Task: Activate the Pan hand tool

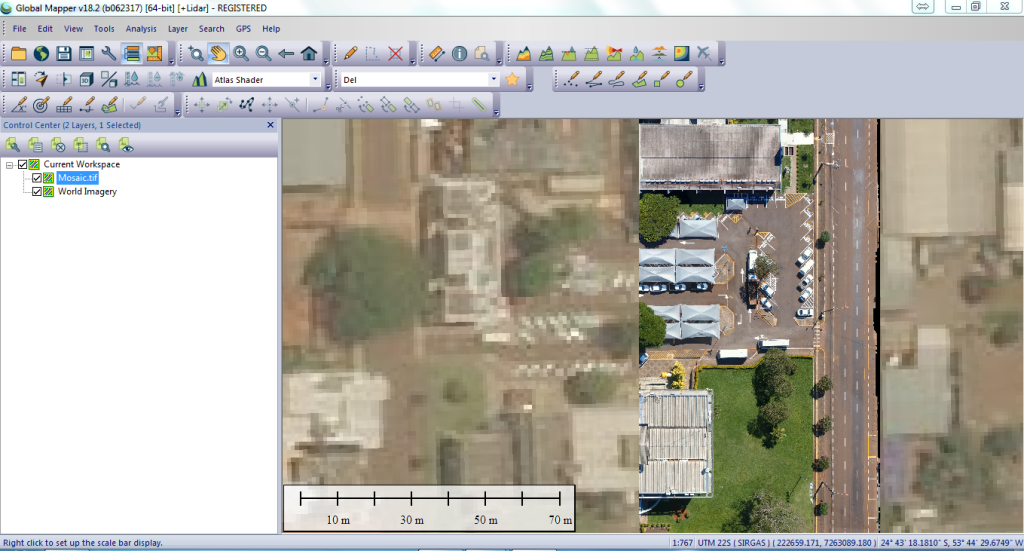Action: coord(218,53)
